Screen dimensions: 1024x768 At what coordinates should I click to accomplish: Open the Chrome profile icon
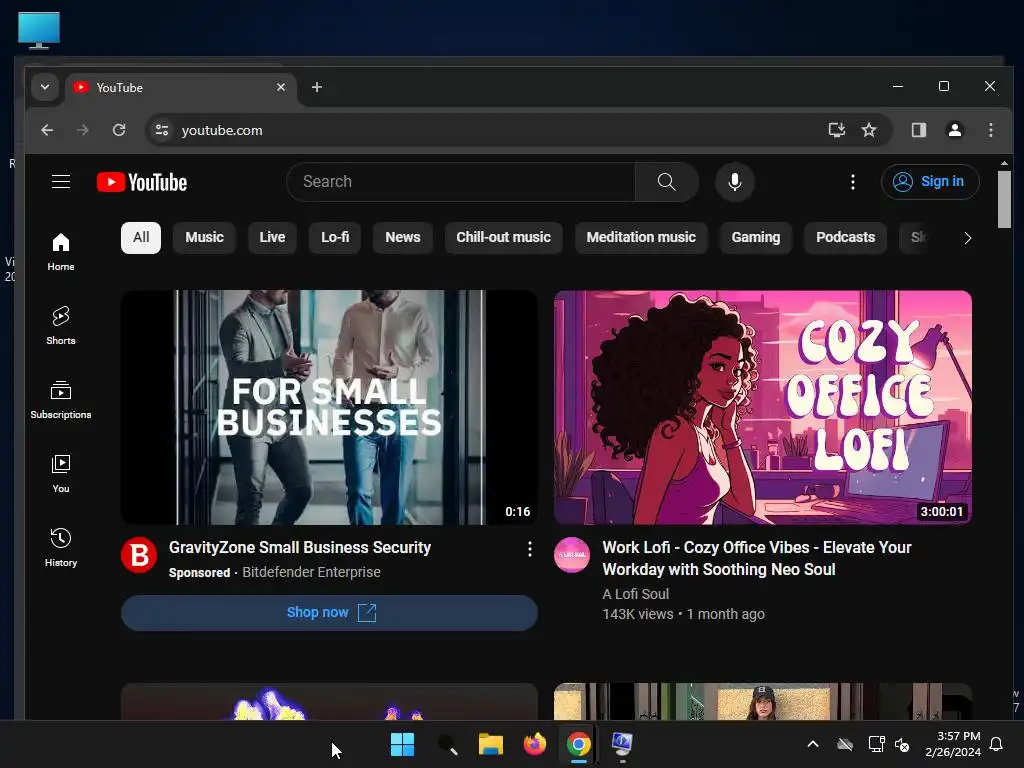(955, 130)
